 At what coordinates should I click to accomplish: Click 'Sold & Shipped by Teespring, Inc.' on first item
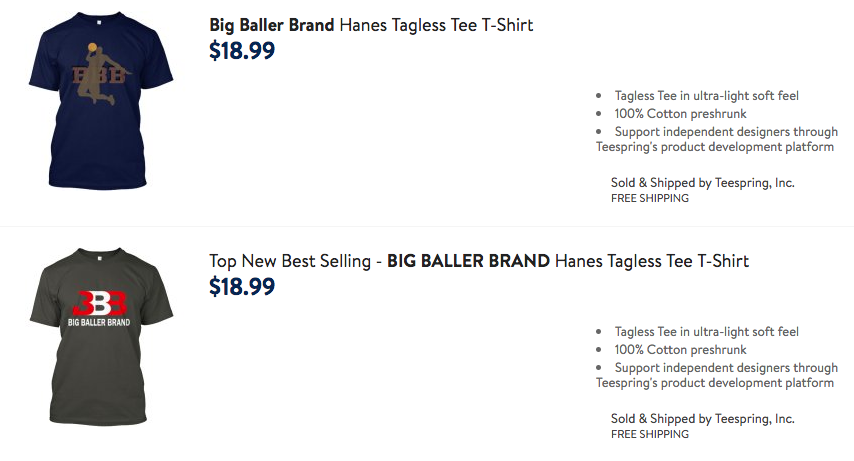tap(703, 183)
